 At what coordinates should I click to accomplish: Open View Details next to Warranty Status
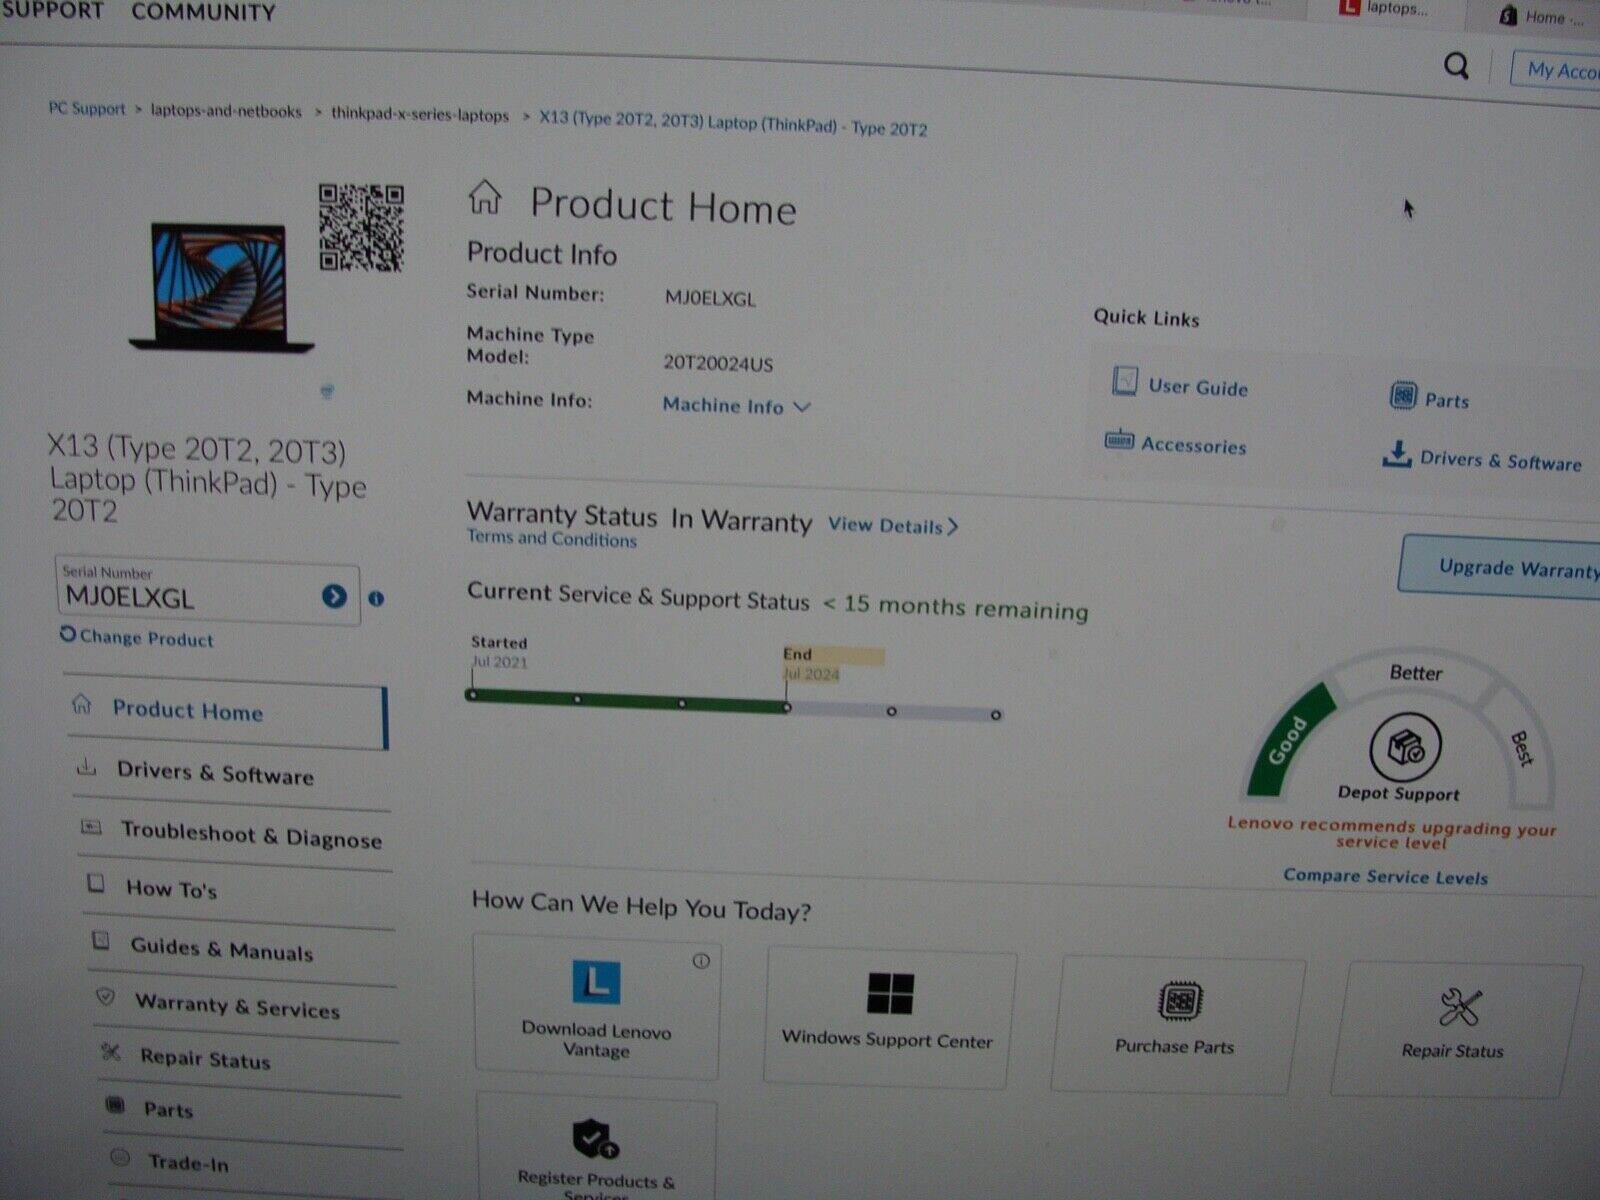pyautogui.click(x=890, y=525)
